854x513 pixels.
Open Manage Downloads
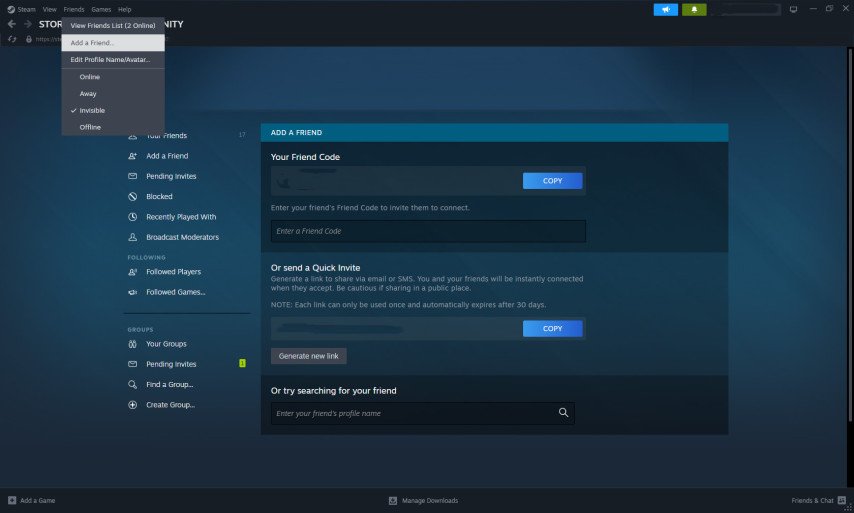[430, 500]
